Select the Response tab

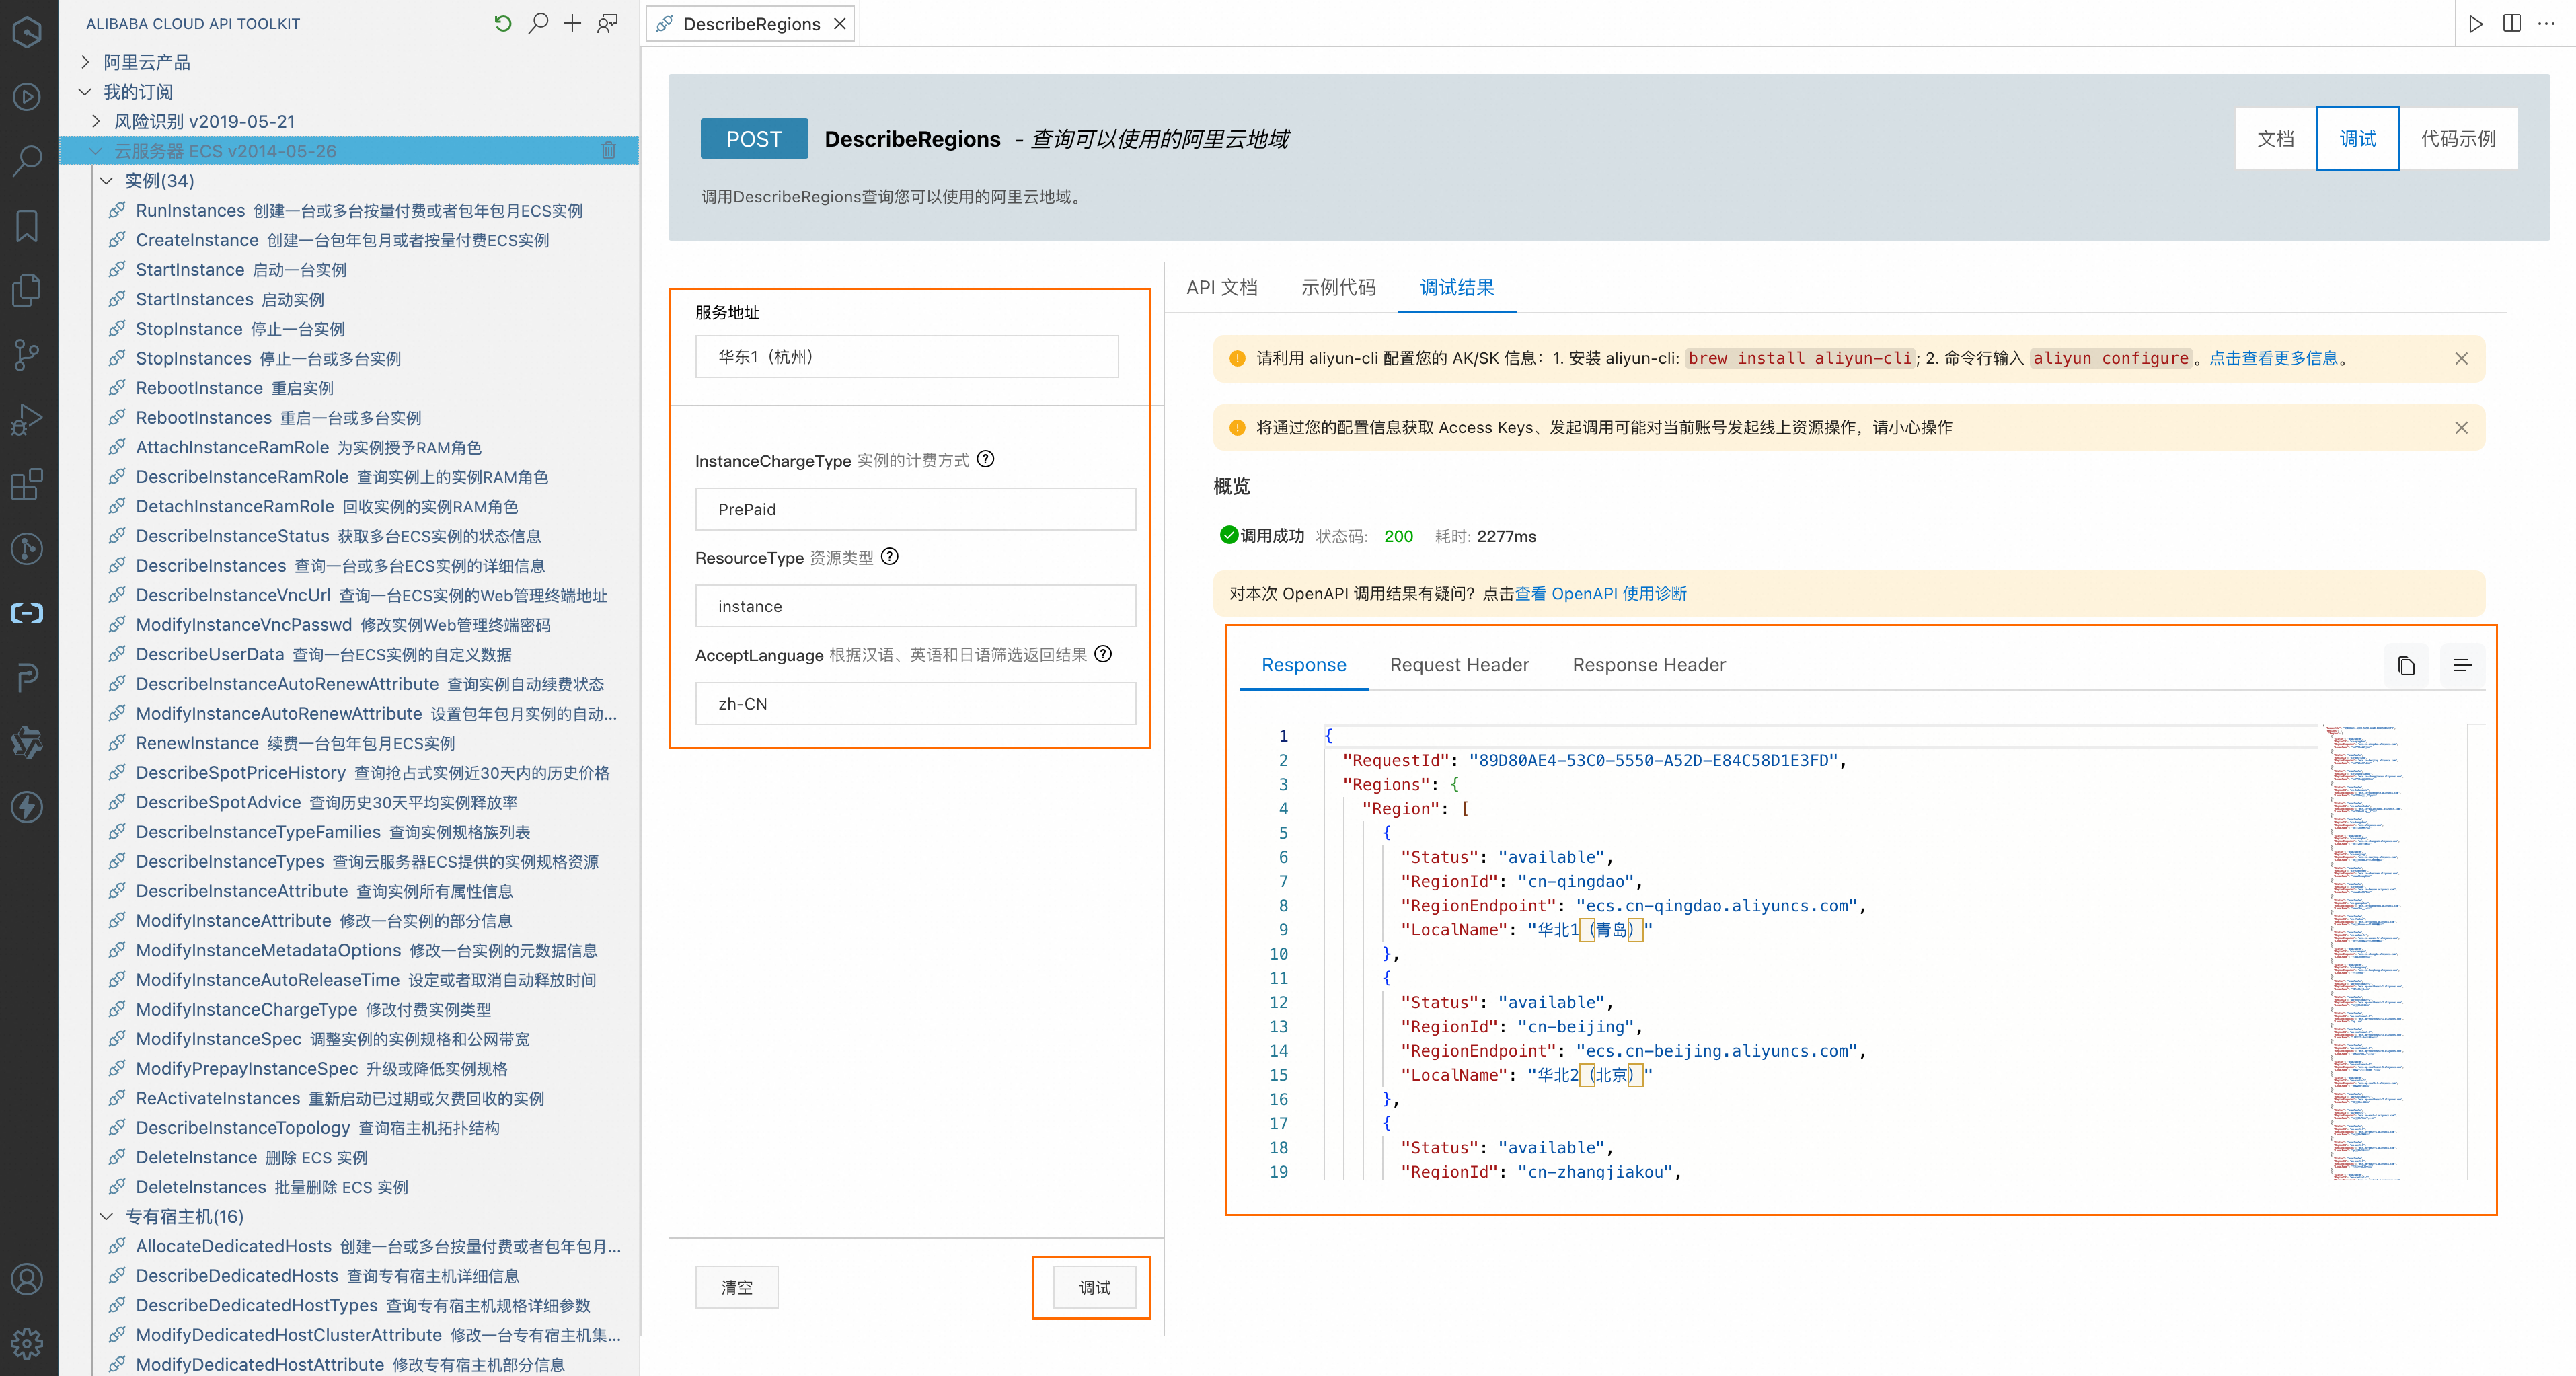tap(1303, 664)
